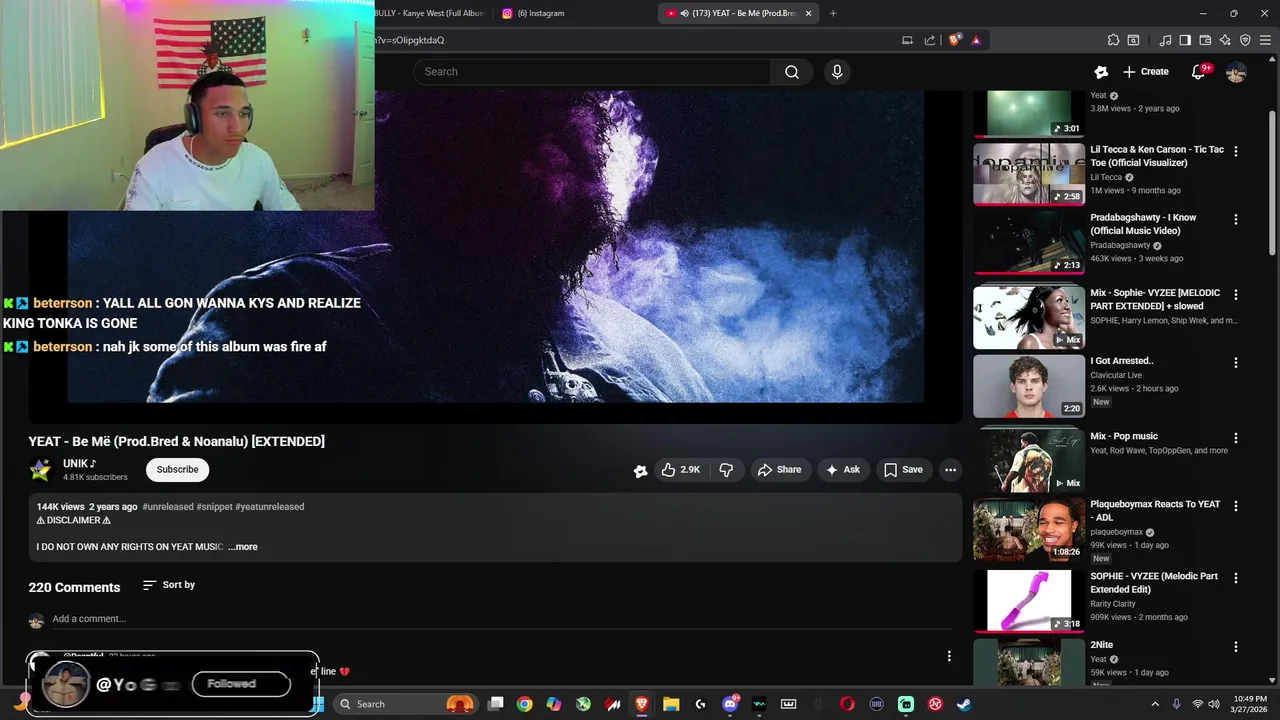The image size is (1280, 720).
Task: Open Plaqueboymax Reacts To YEAT thumbnail
Action: pyautogui.click(x=1029, y=529)
